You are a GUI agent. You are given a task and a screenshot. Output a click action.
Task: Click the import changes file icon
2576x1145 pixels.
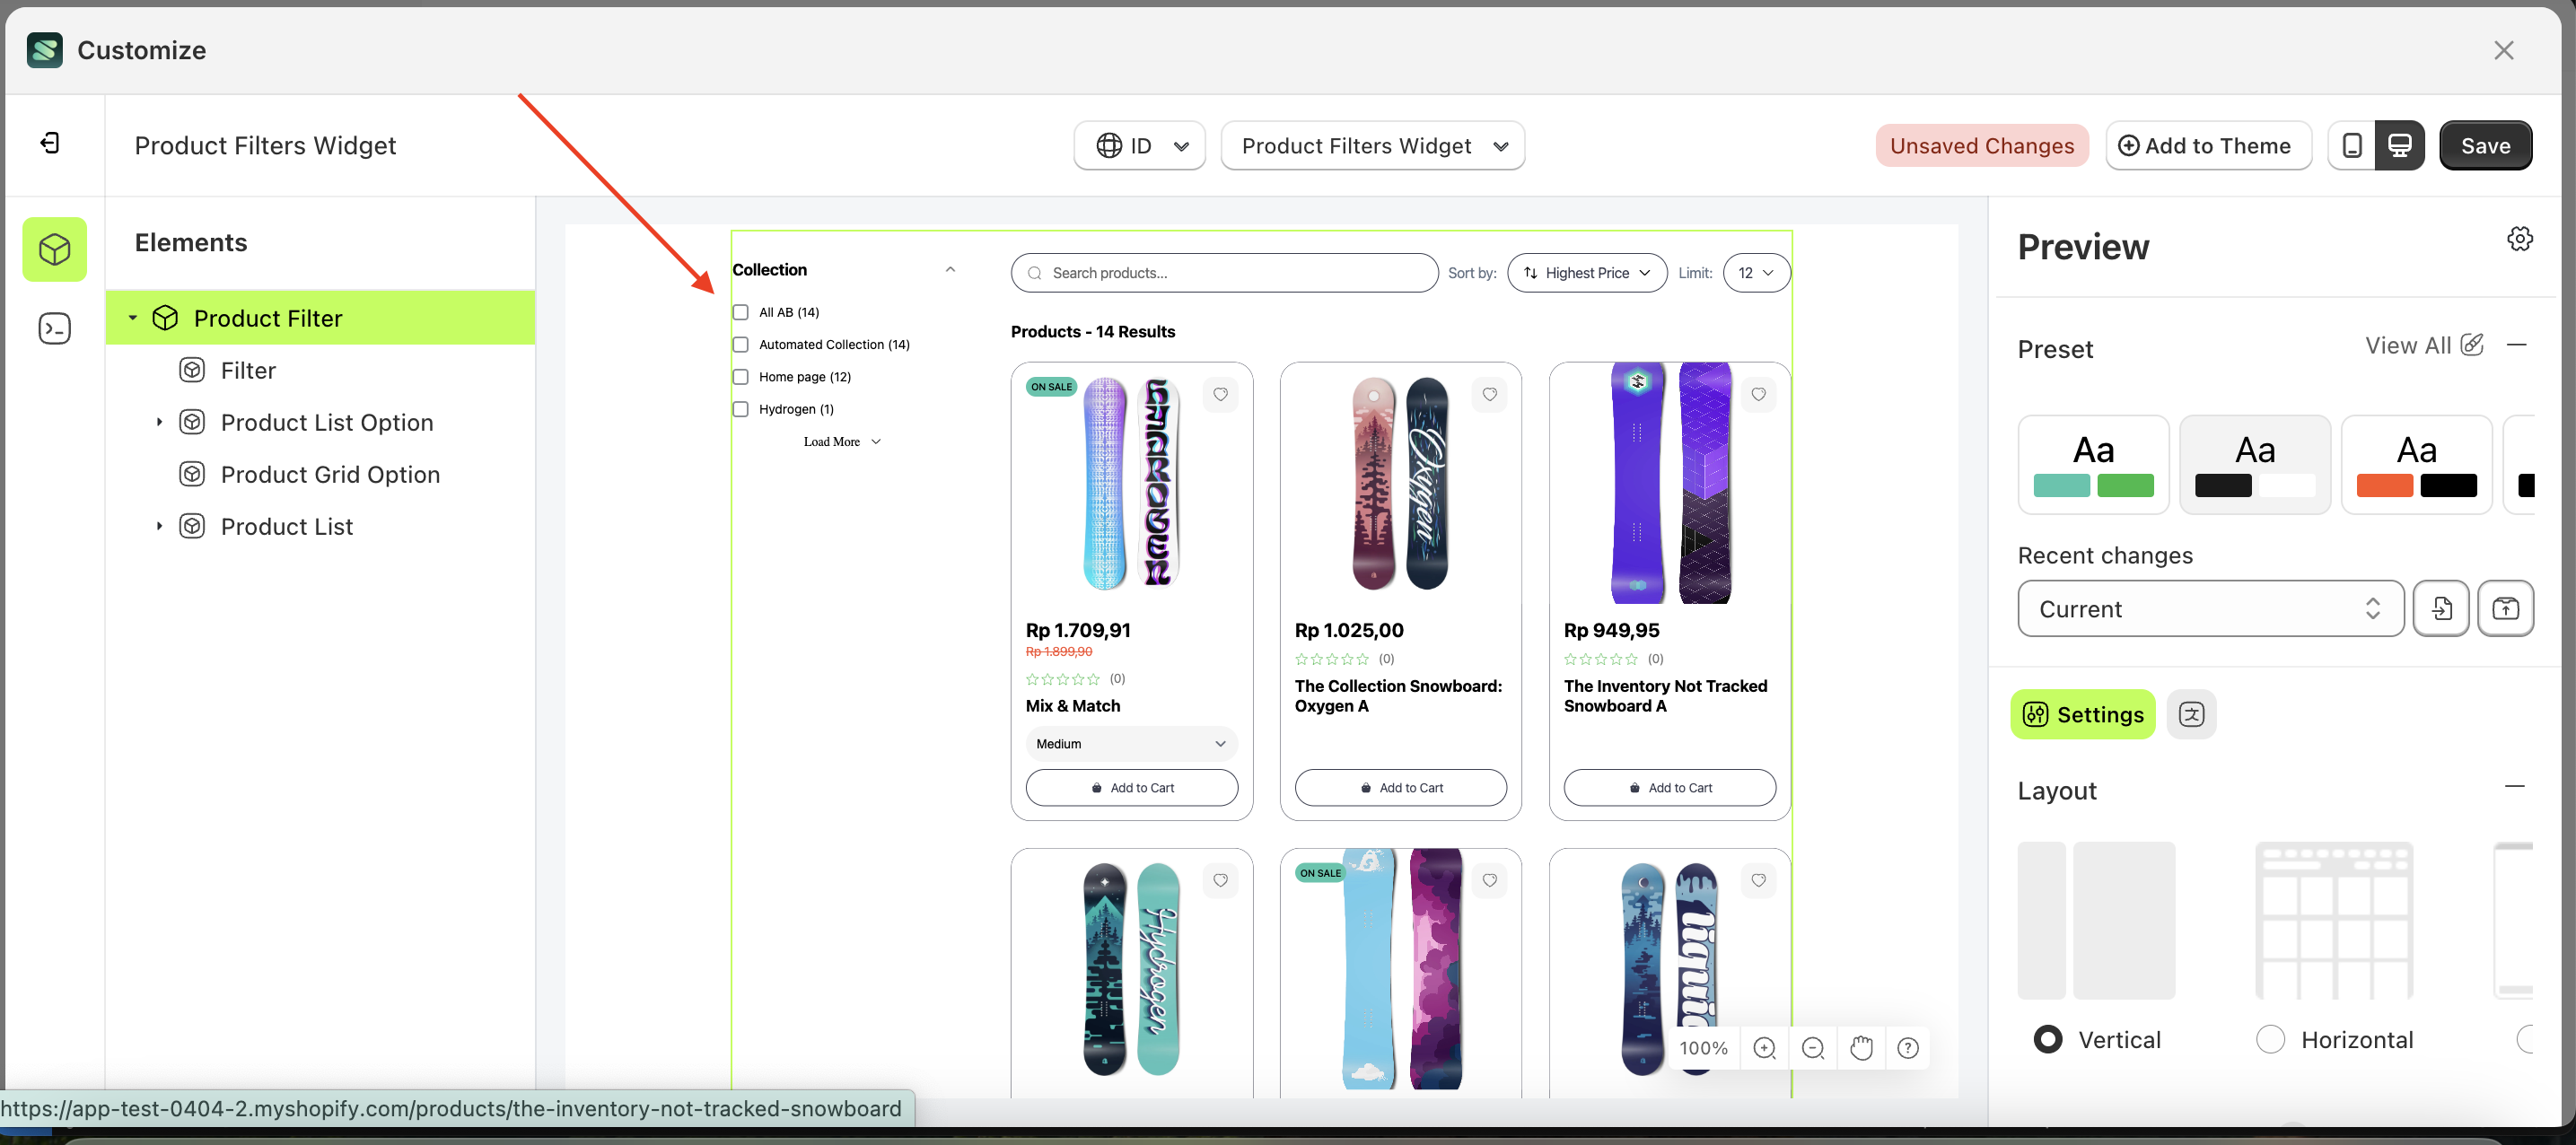click(x=2441, y=608)
